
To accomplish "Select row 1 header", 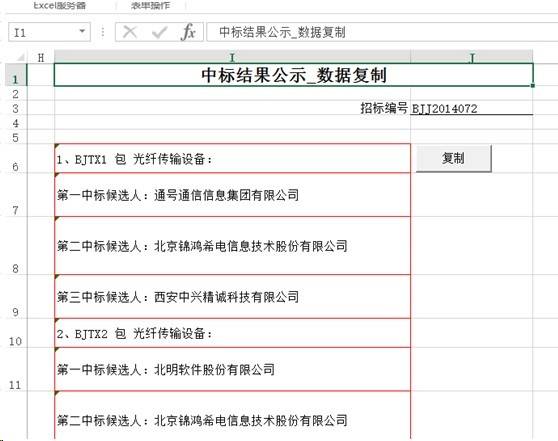I will (x=16, y=75).
